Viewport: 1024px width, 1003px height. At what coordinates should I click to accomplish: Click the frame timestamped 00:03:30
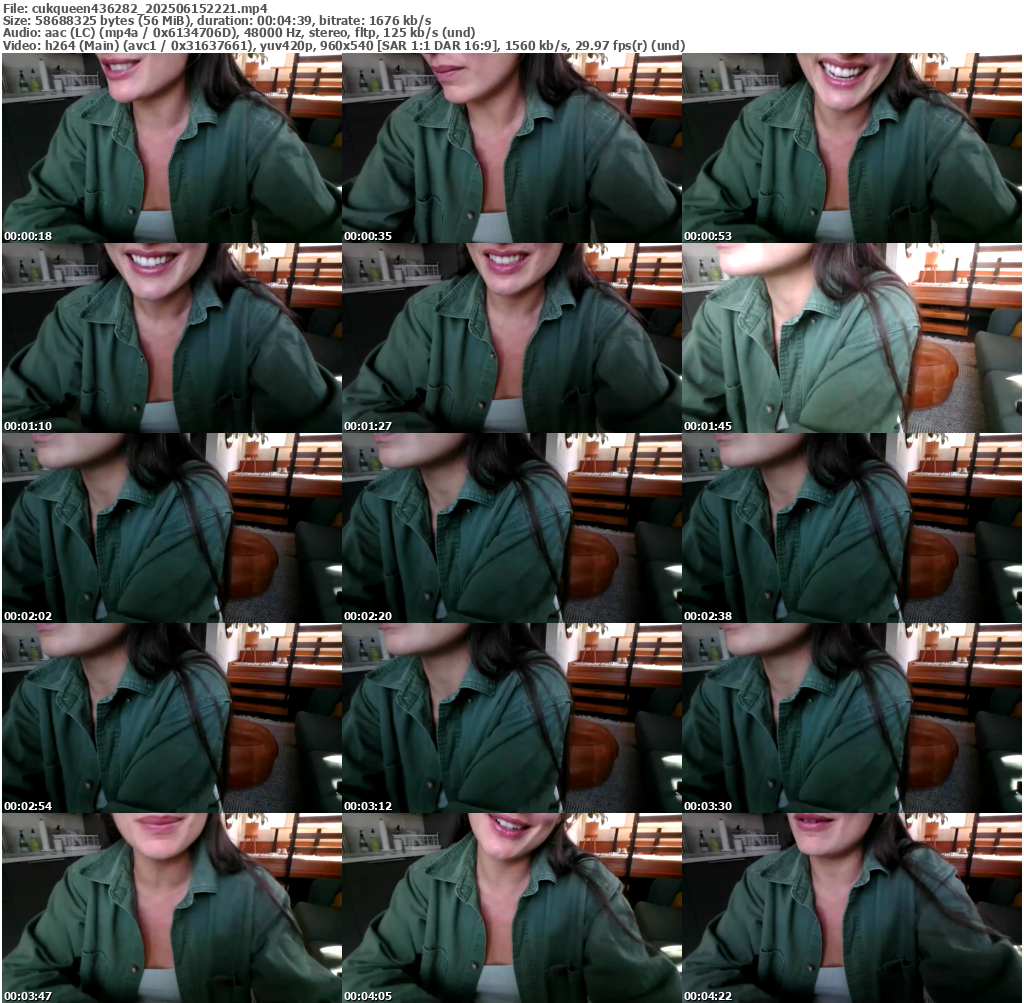click(x=851, y=718)
